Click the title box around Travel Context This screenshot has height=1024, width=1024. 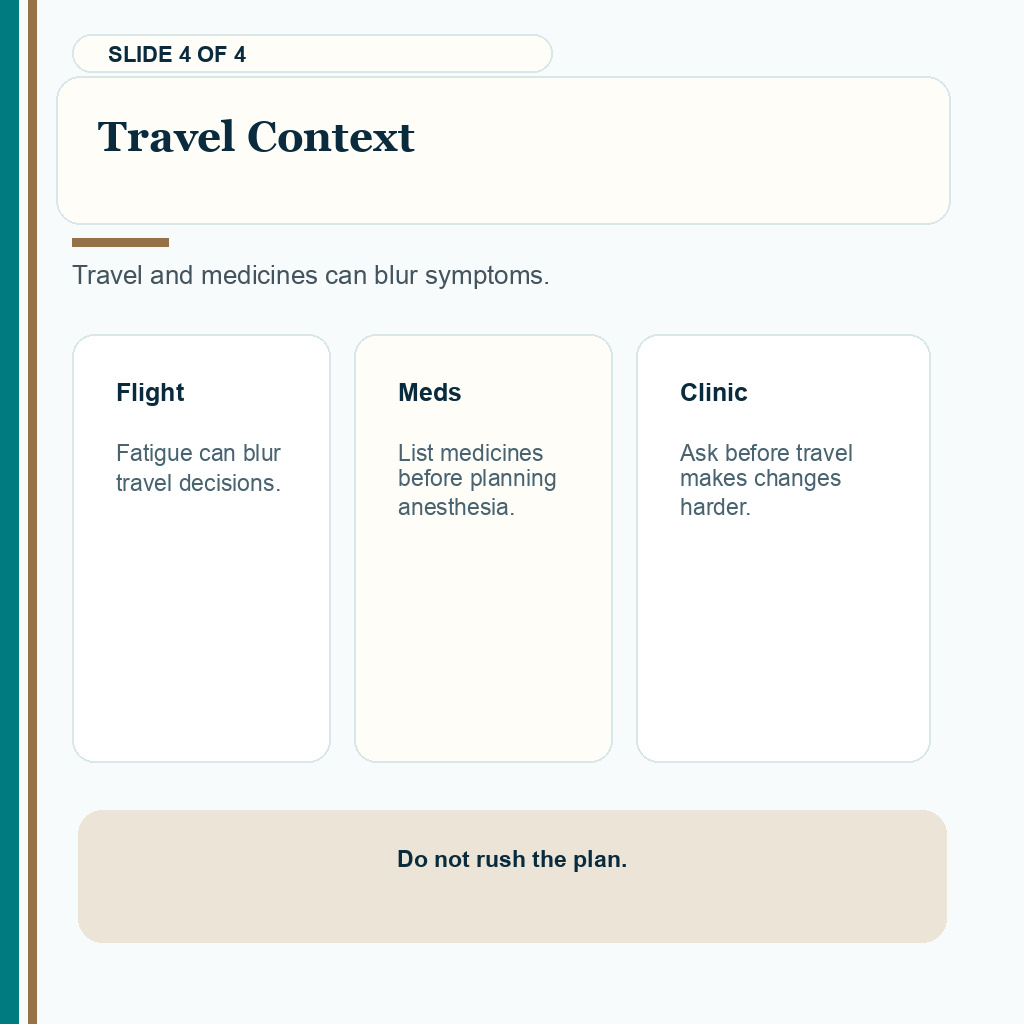point(503,150)
